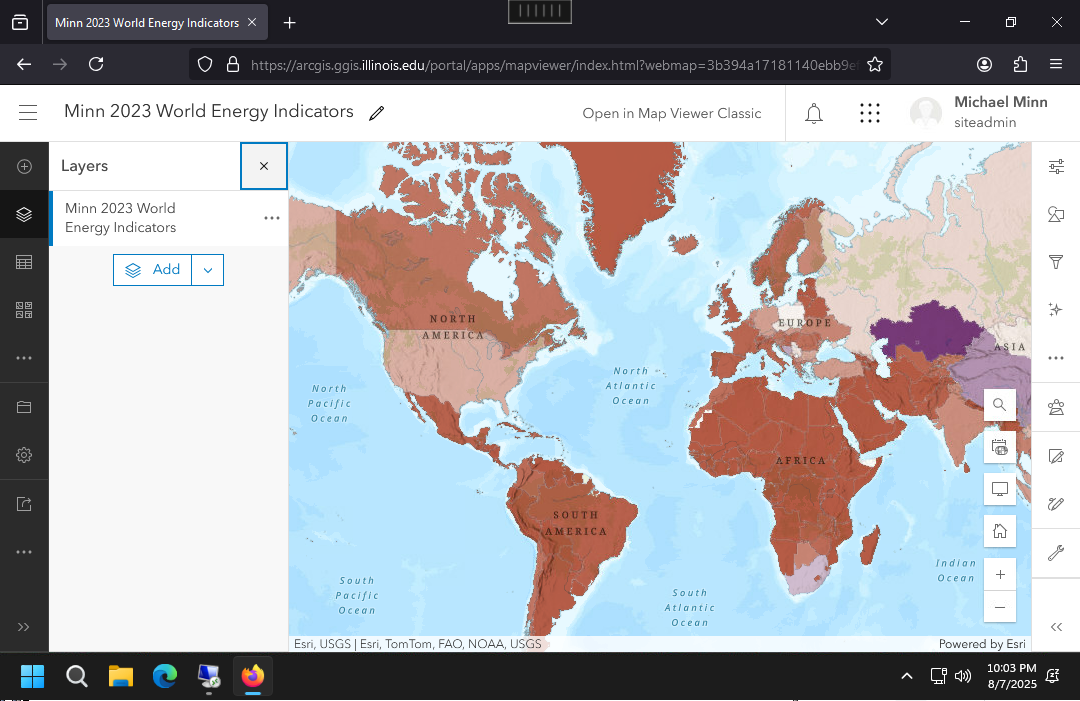Open the main hamburger menu
The height and width of the screenshot is (701, 1080).
(x=28, y=113)
